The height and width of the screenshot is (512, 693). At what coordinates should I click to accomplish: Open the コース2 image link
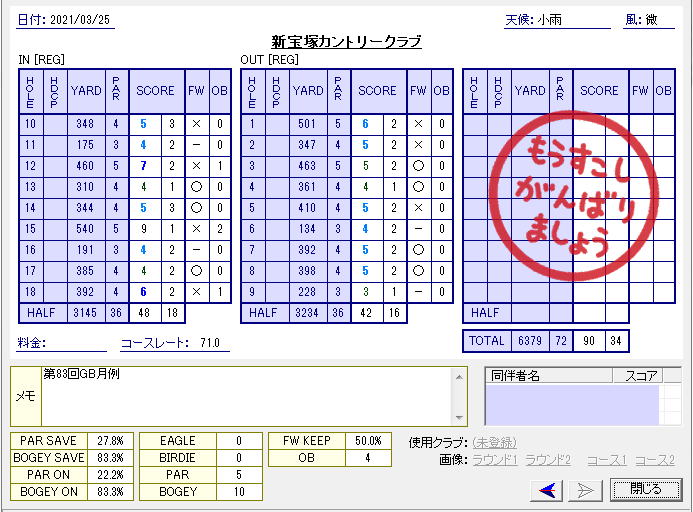point(655,460)
